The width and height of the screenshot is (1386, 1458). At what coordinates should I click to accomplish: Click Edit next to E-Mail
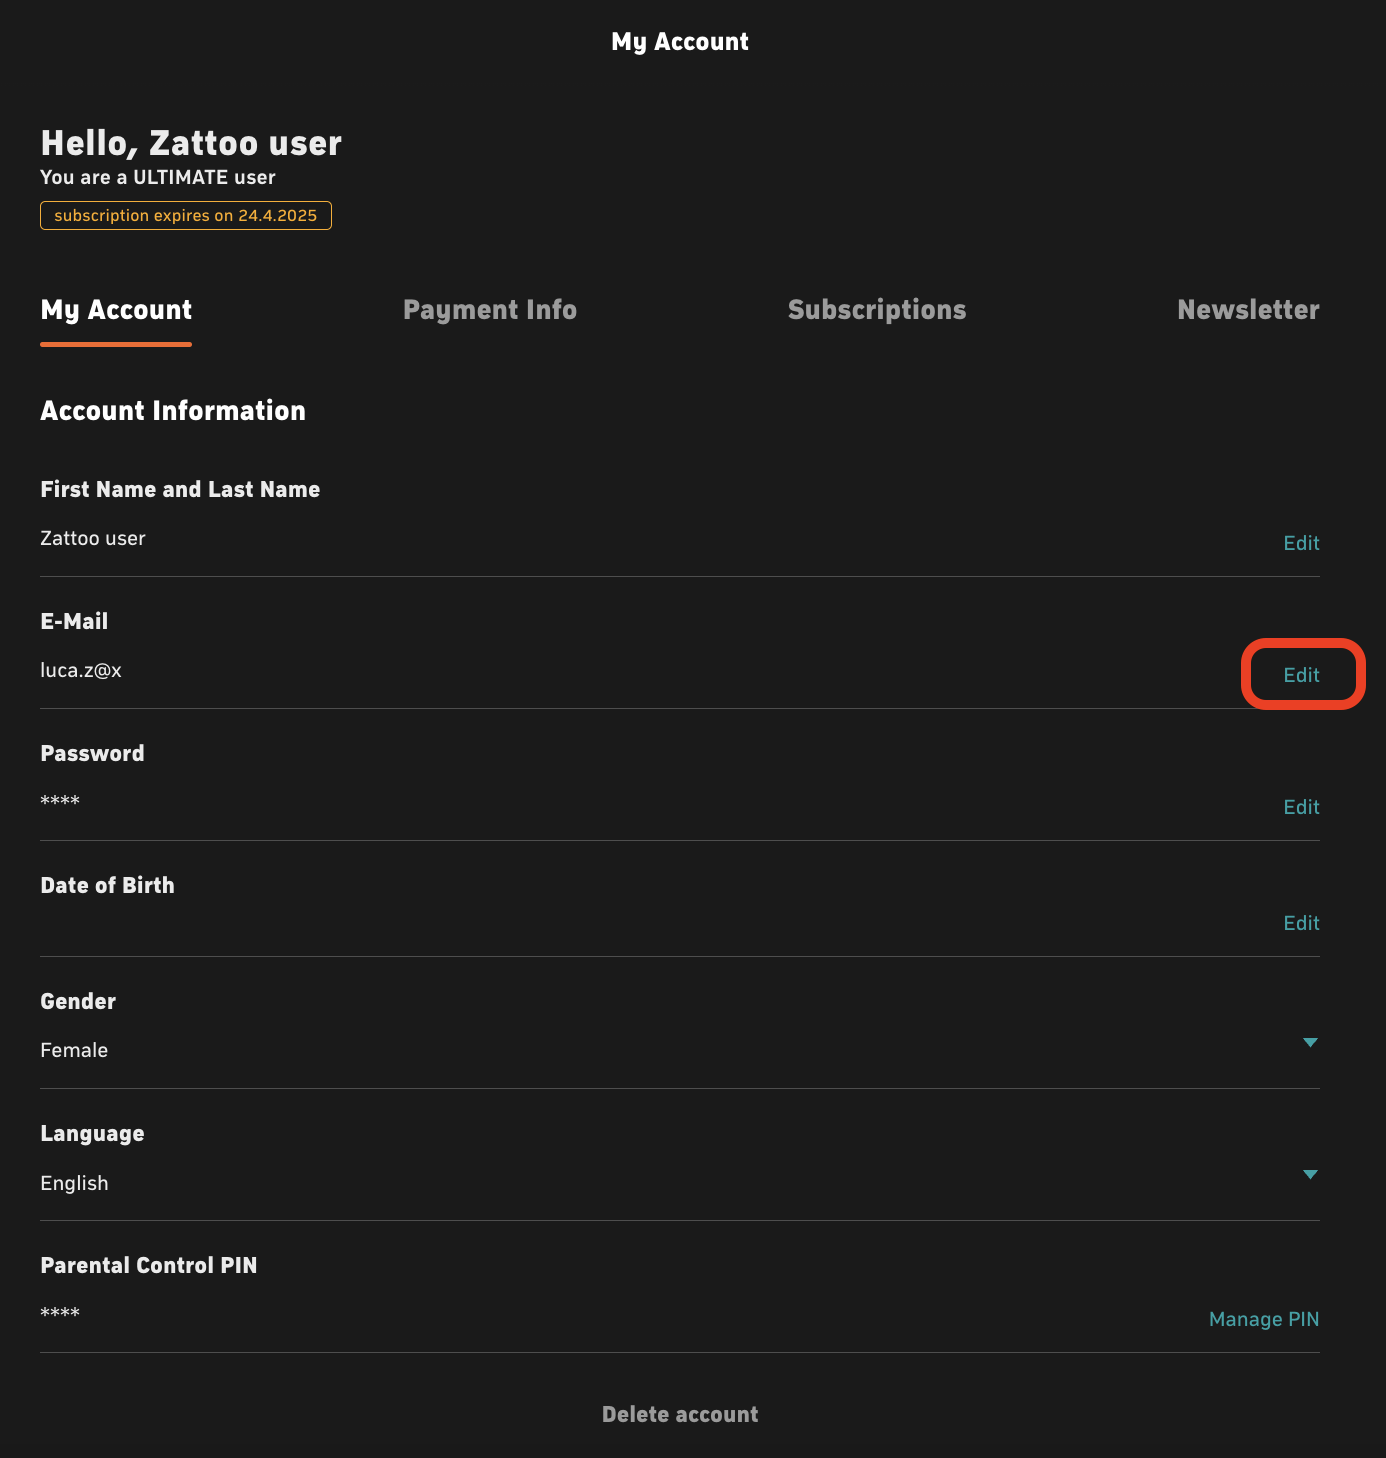point(1301,675)
